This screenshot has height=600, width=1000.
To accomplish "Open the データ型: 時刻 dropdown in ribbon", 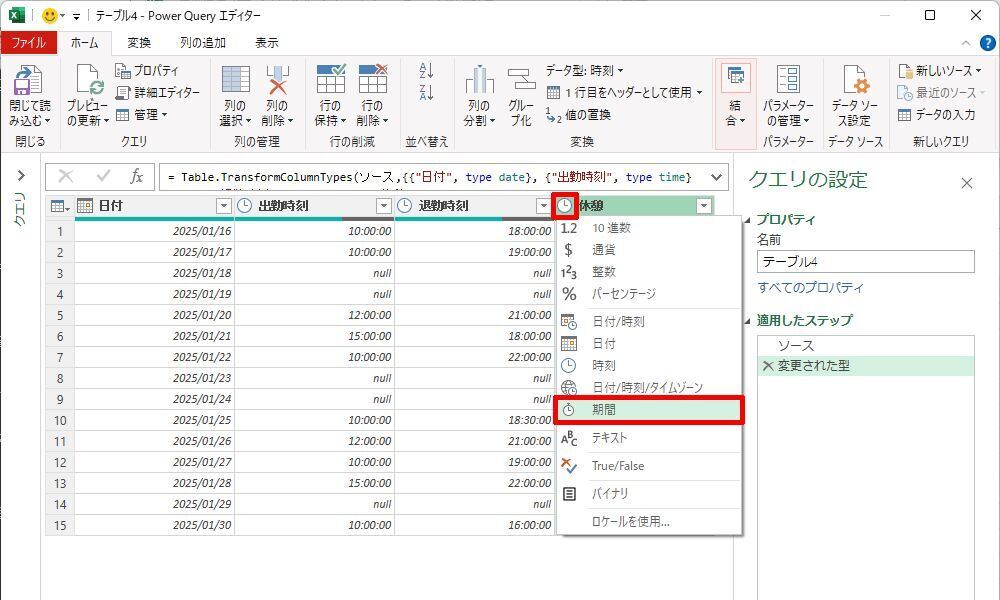I will pos(585,71).
